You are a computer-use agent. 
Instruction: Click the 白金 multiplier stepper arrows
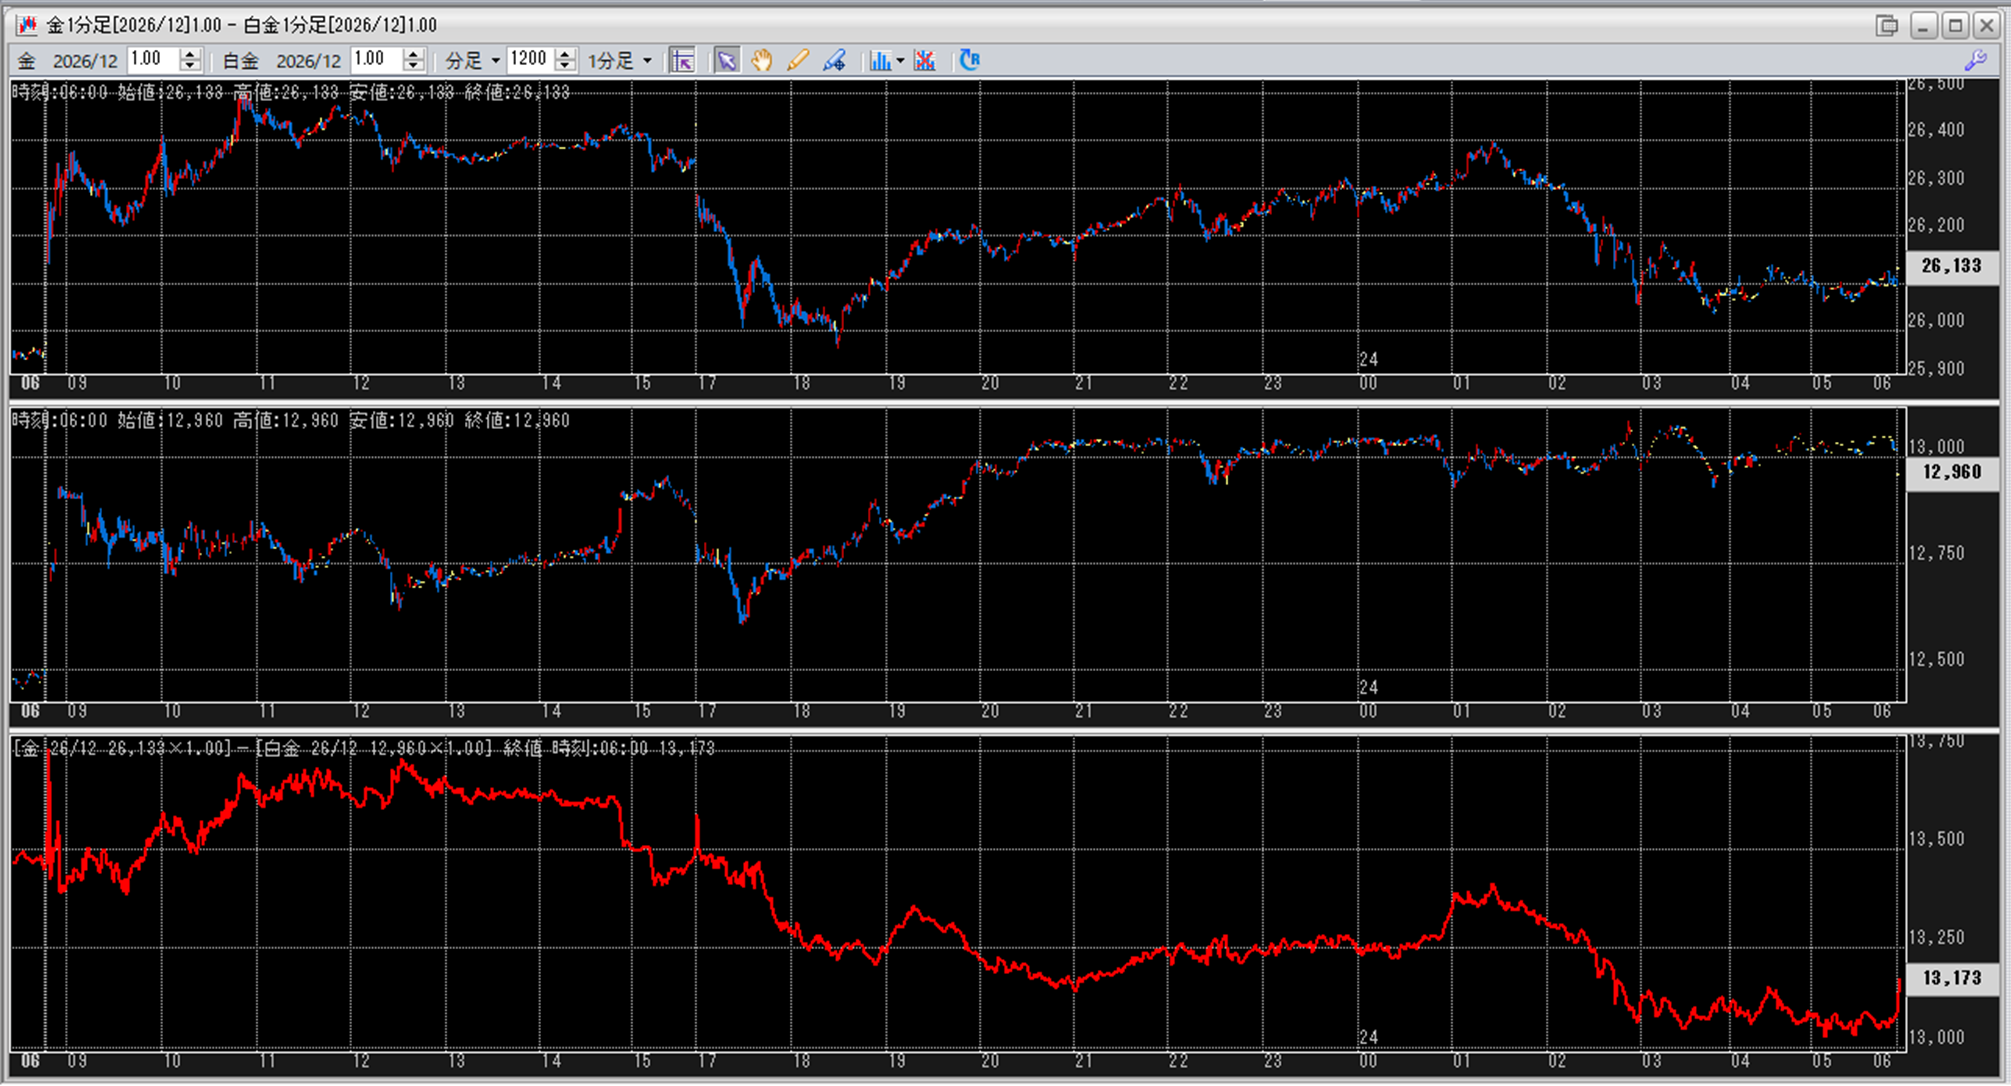[413, 60]
